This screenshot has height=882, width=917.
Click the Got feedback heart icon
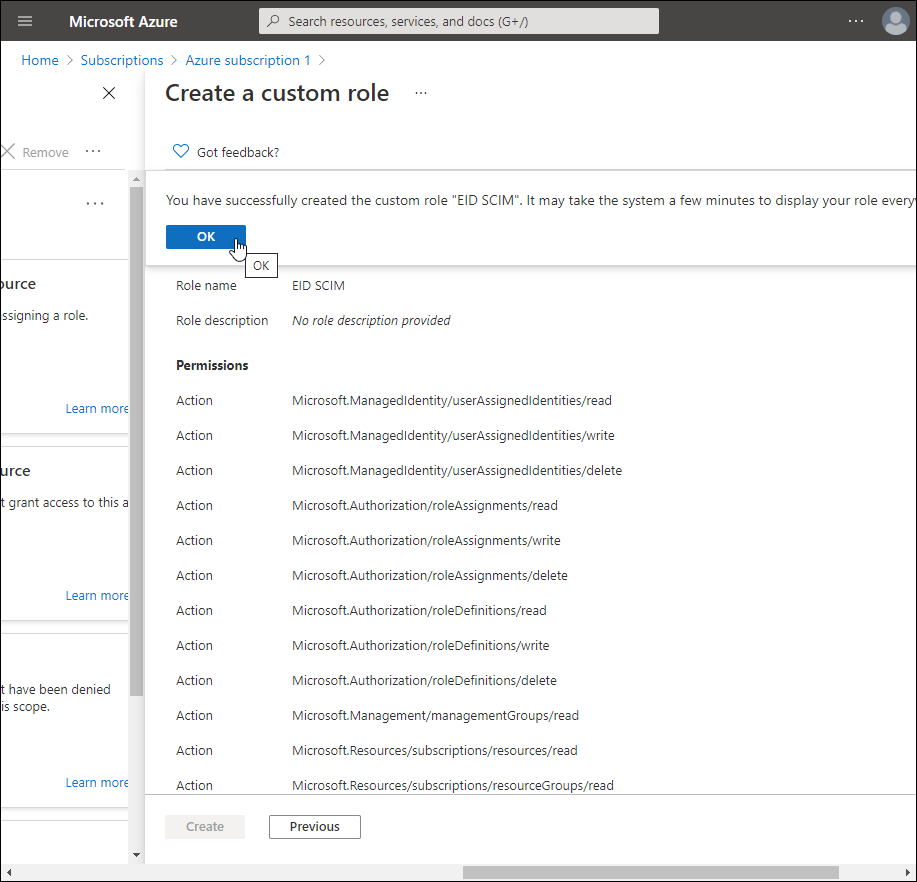pyautogui.click(x=181, y=152)
